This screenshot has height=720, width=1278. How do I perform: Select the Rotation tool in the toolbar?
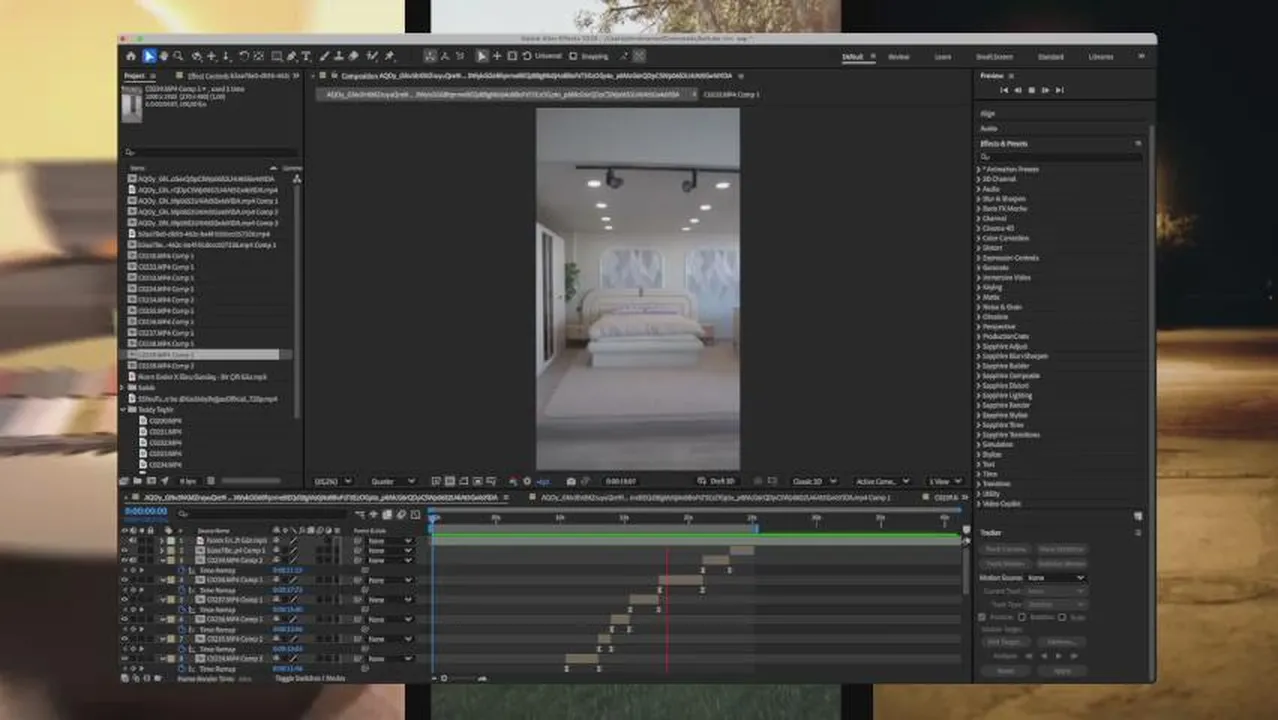point(243,57)
